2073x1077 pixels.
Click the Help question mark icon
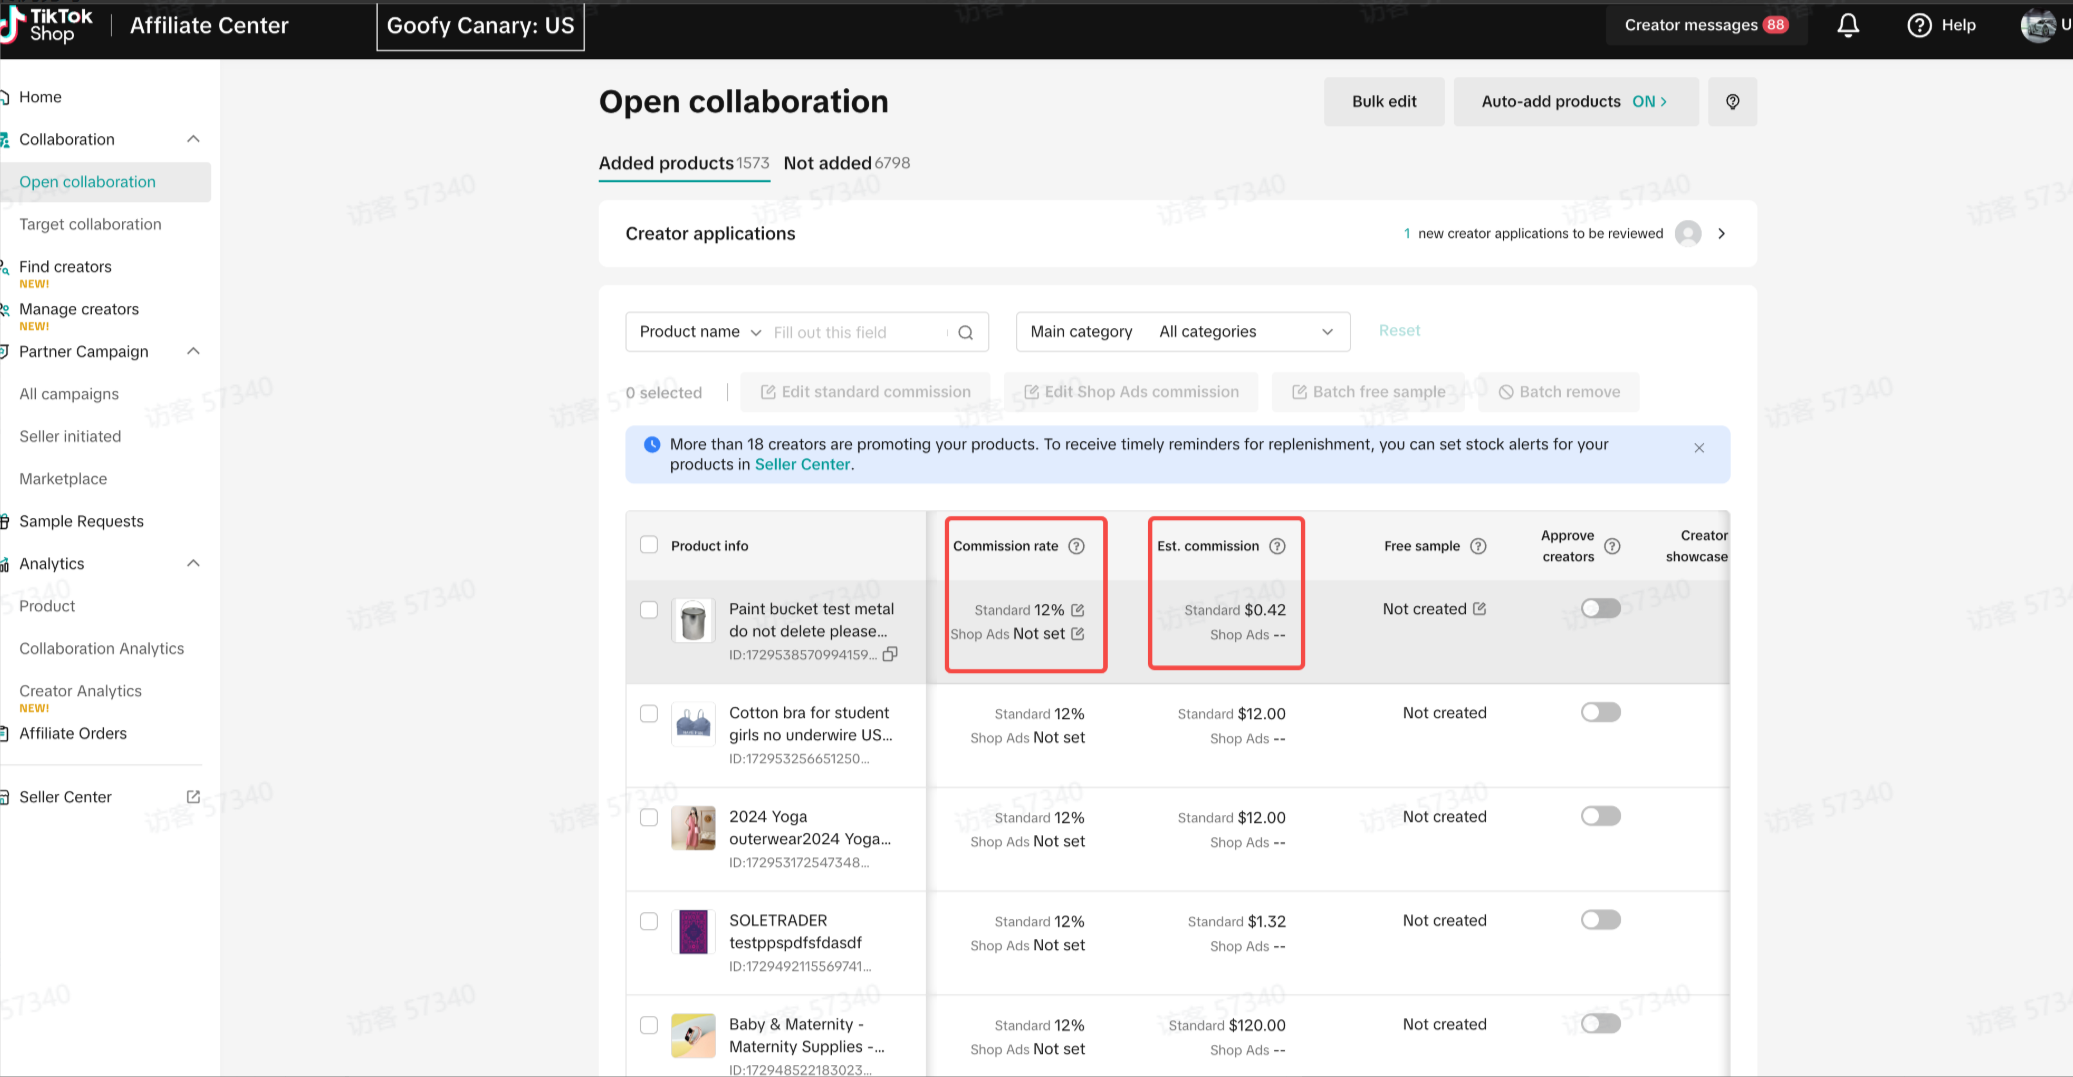[x=1919, y=26]
